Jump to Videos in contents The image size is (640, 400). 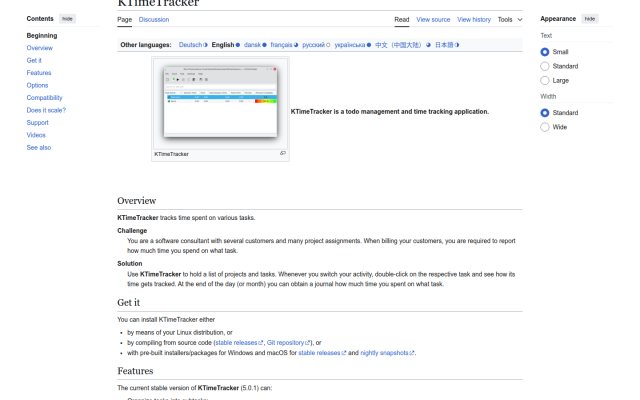pyautogui.click(x=36, y=135)
